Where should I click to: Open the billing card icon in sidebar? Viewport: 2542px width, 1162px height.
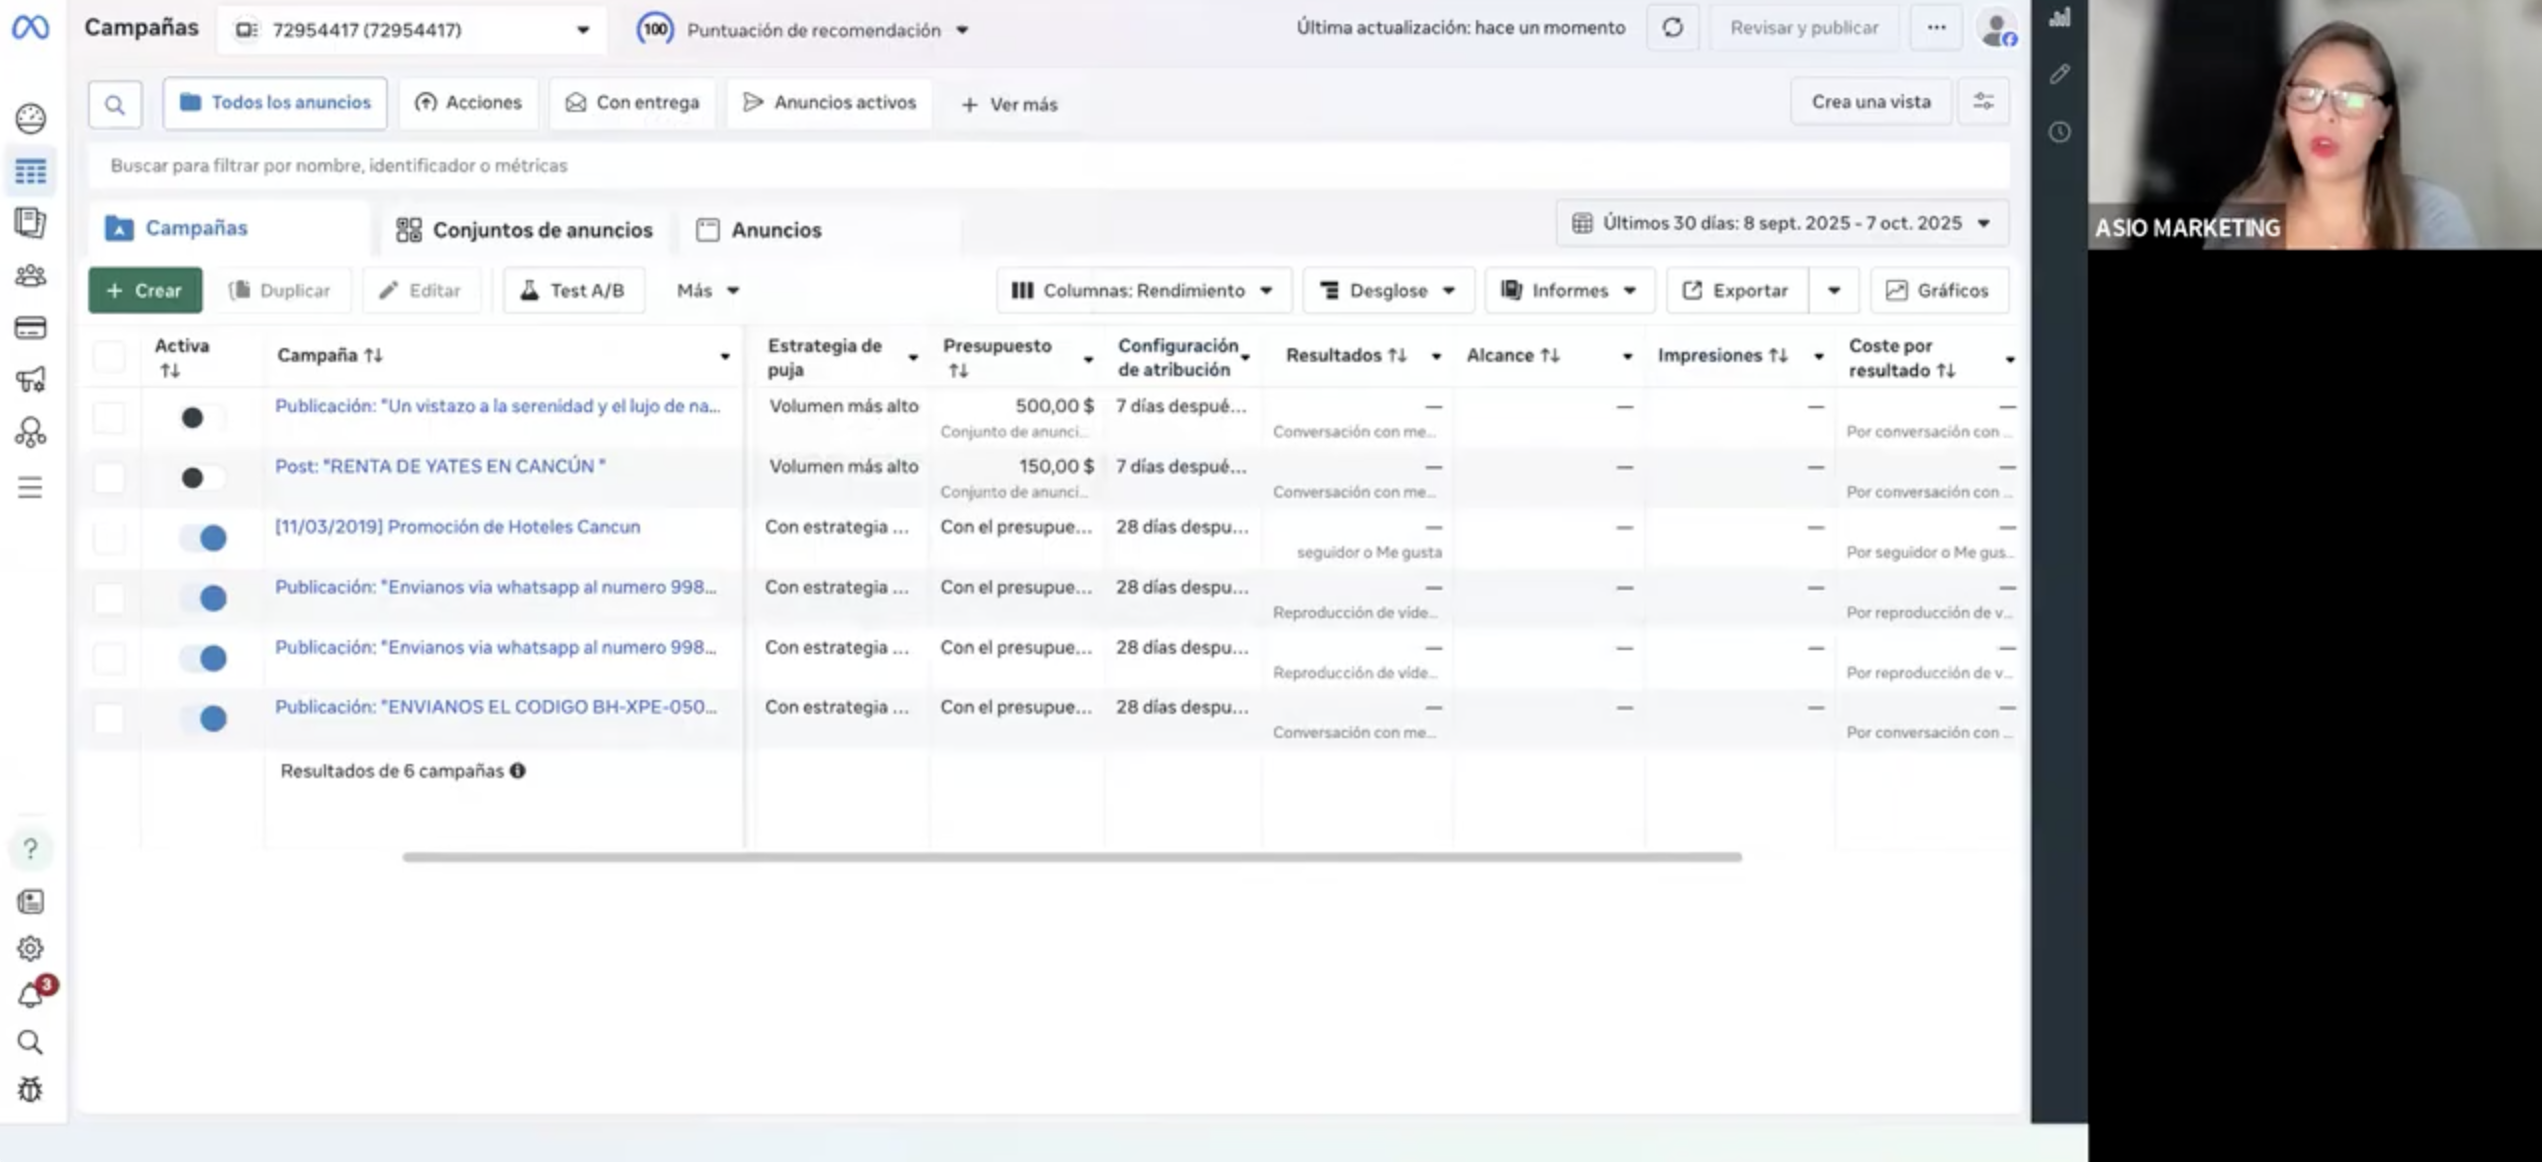coord(30,328)
